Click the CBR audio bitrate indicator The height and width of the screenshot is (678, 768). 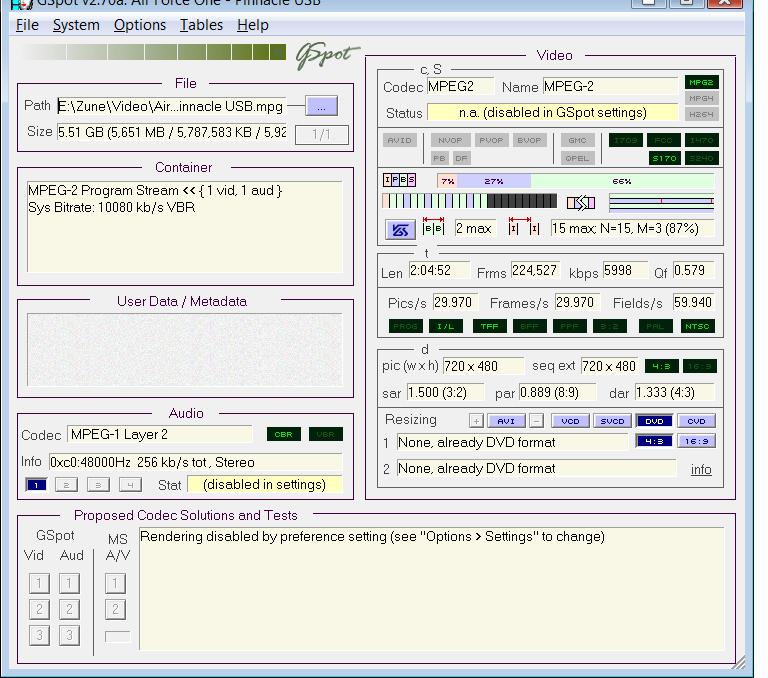282,434
